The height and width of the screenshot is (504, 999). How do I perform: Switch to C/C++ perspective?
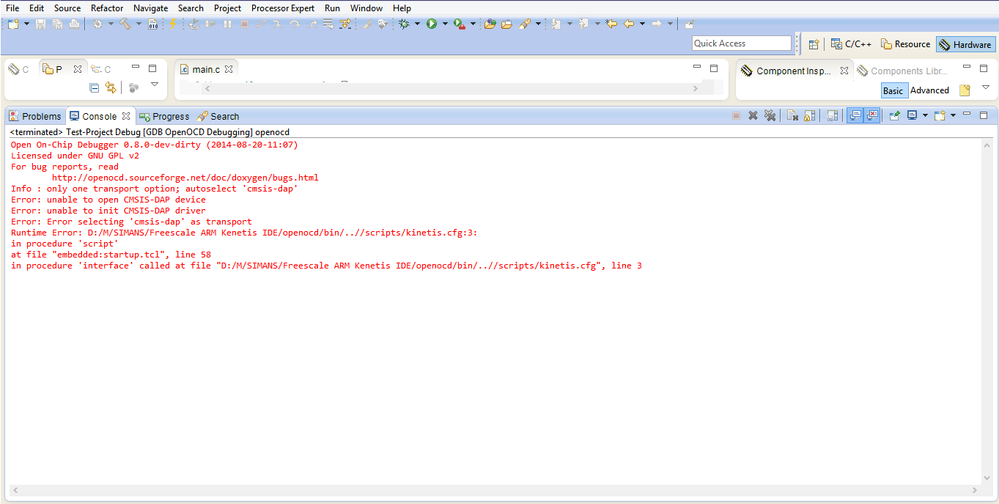coord(851,44)
